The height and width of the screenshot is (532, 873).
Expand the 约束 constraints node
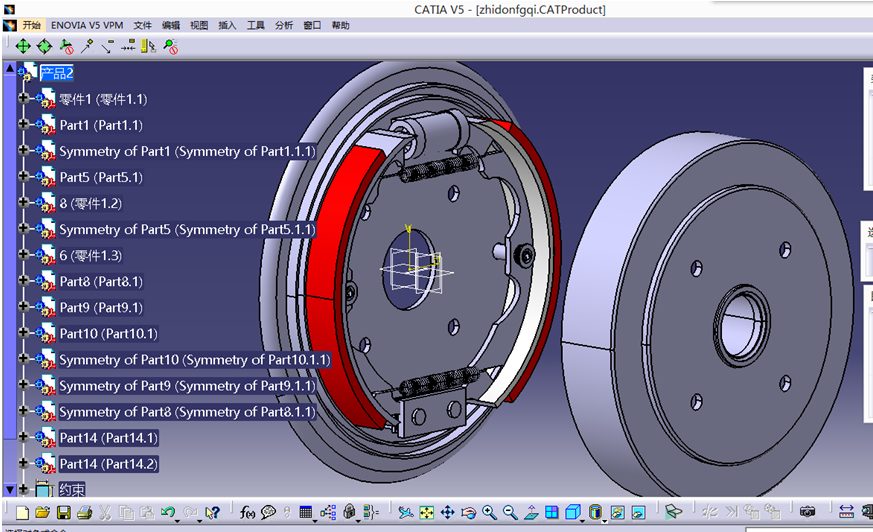tap(23, 489)
